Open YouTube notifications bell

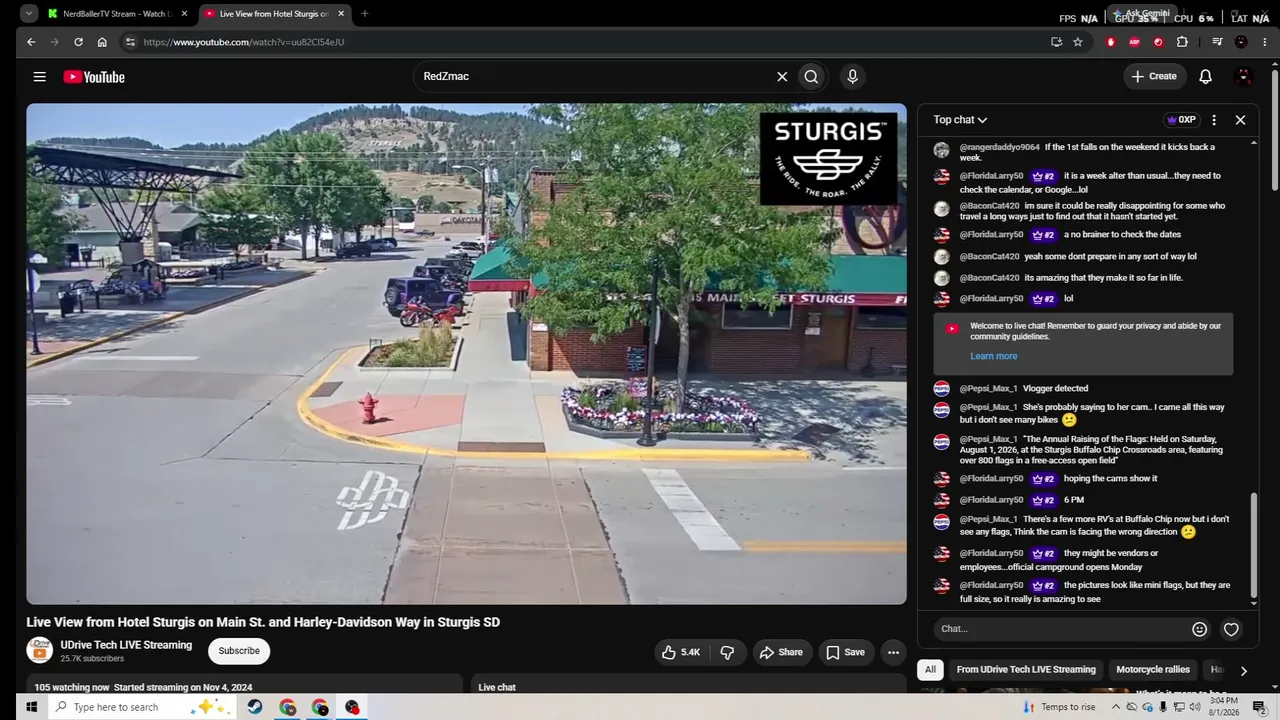tap(1205, 76)
